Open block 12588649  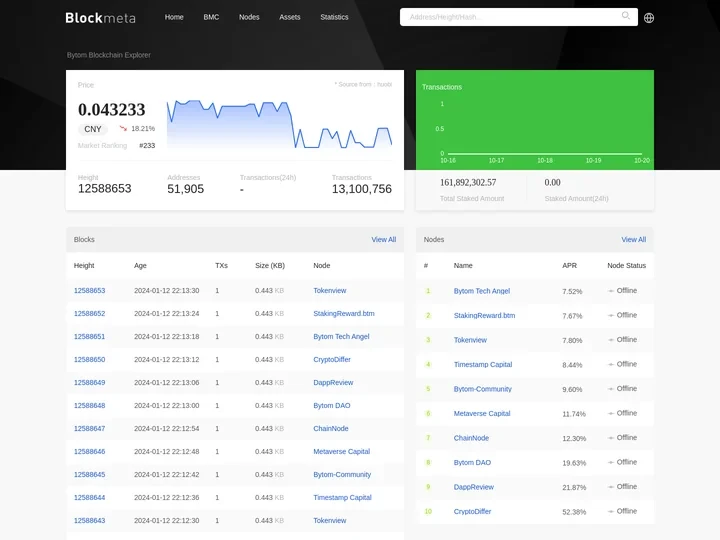90,382
